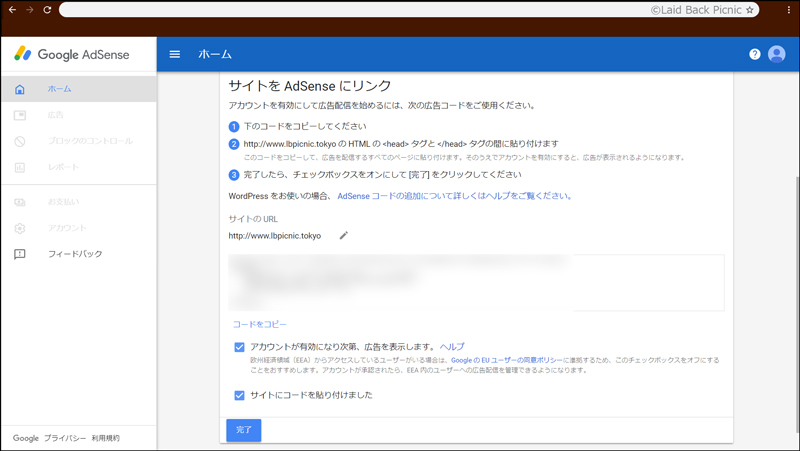Open the Google EU user consent policy link
Image resolution: width=800 pixels, height=451 pixels.
coord(507,360)
